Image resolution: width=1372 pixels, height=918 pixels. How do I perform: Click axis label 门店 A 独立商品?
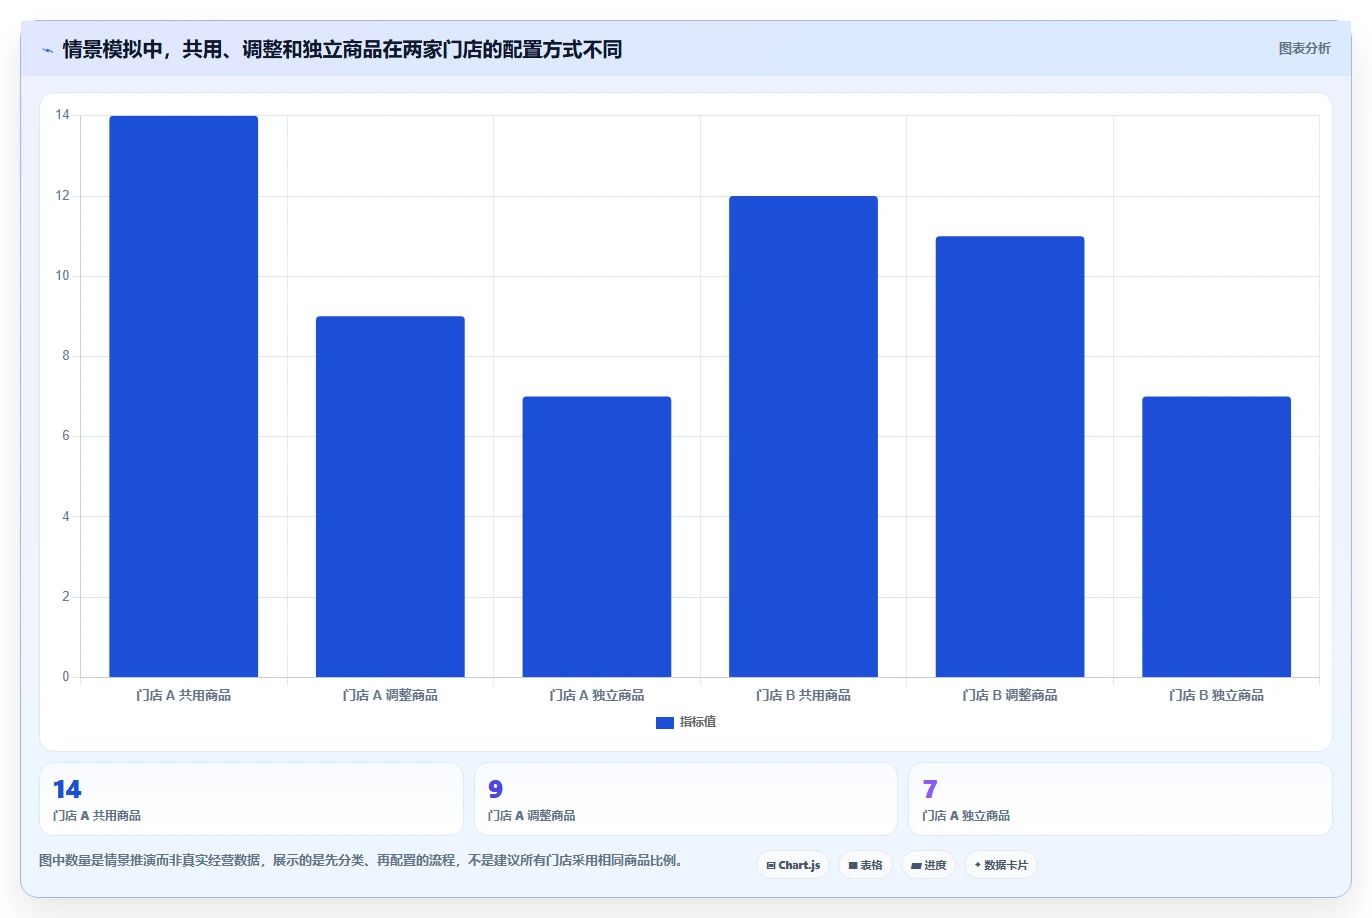tap(597, 695)
